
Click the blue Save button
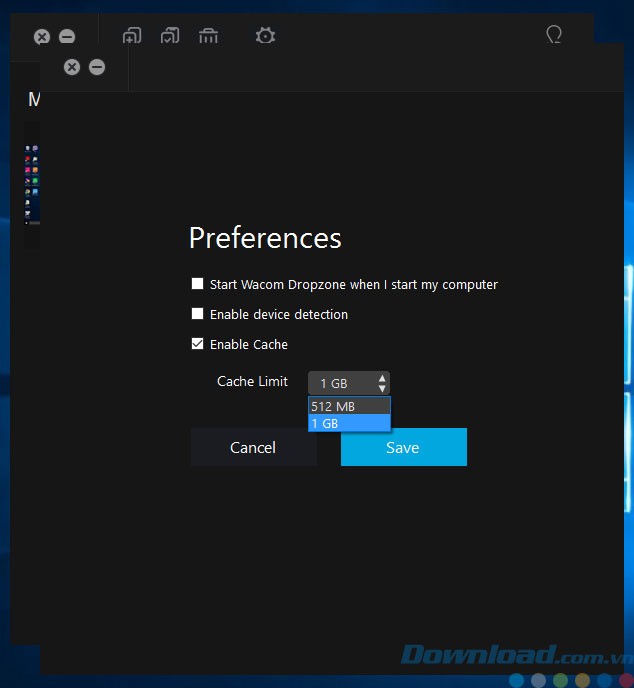click(403, 447)
